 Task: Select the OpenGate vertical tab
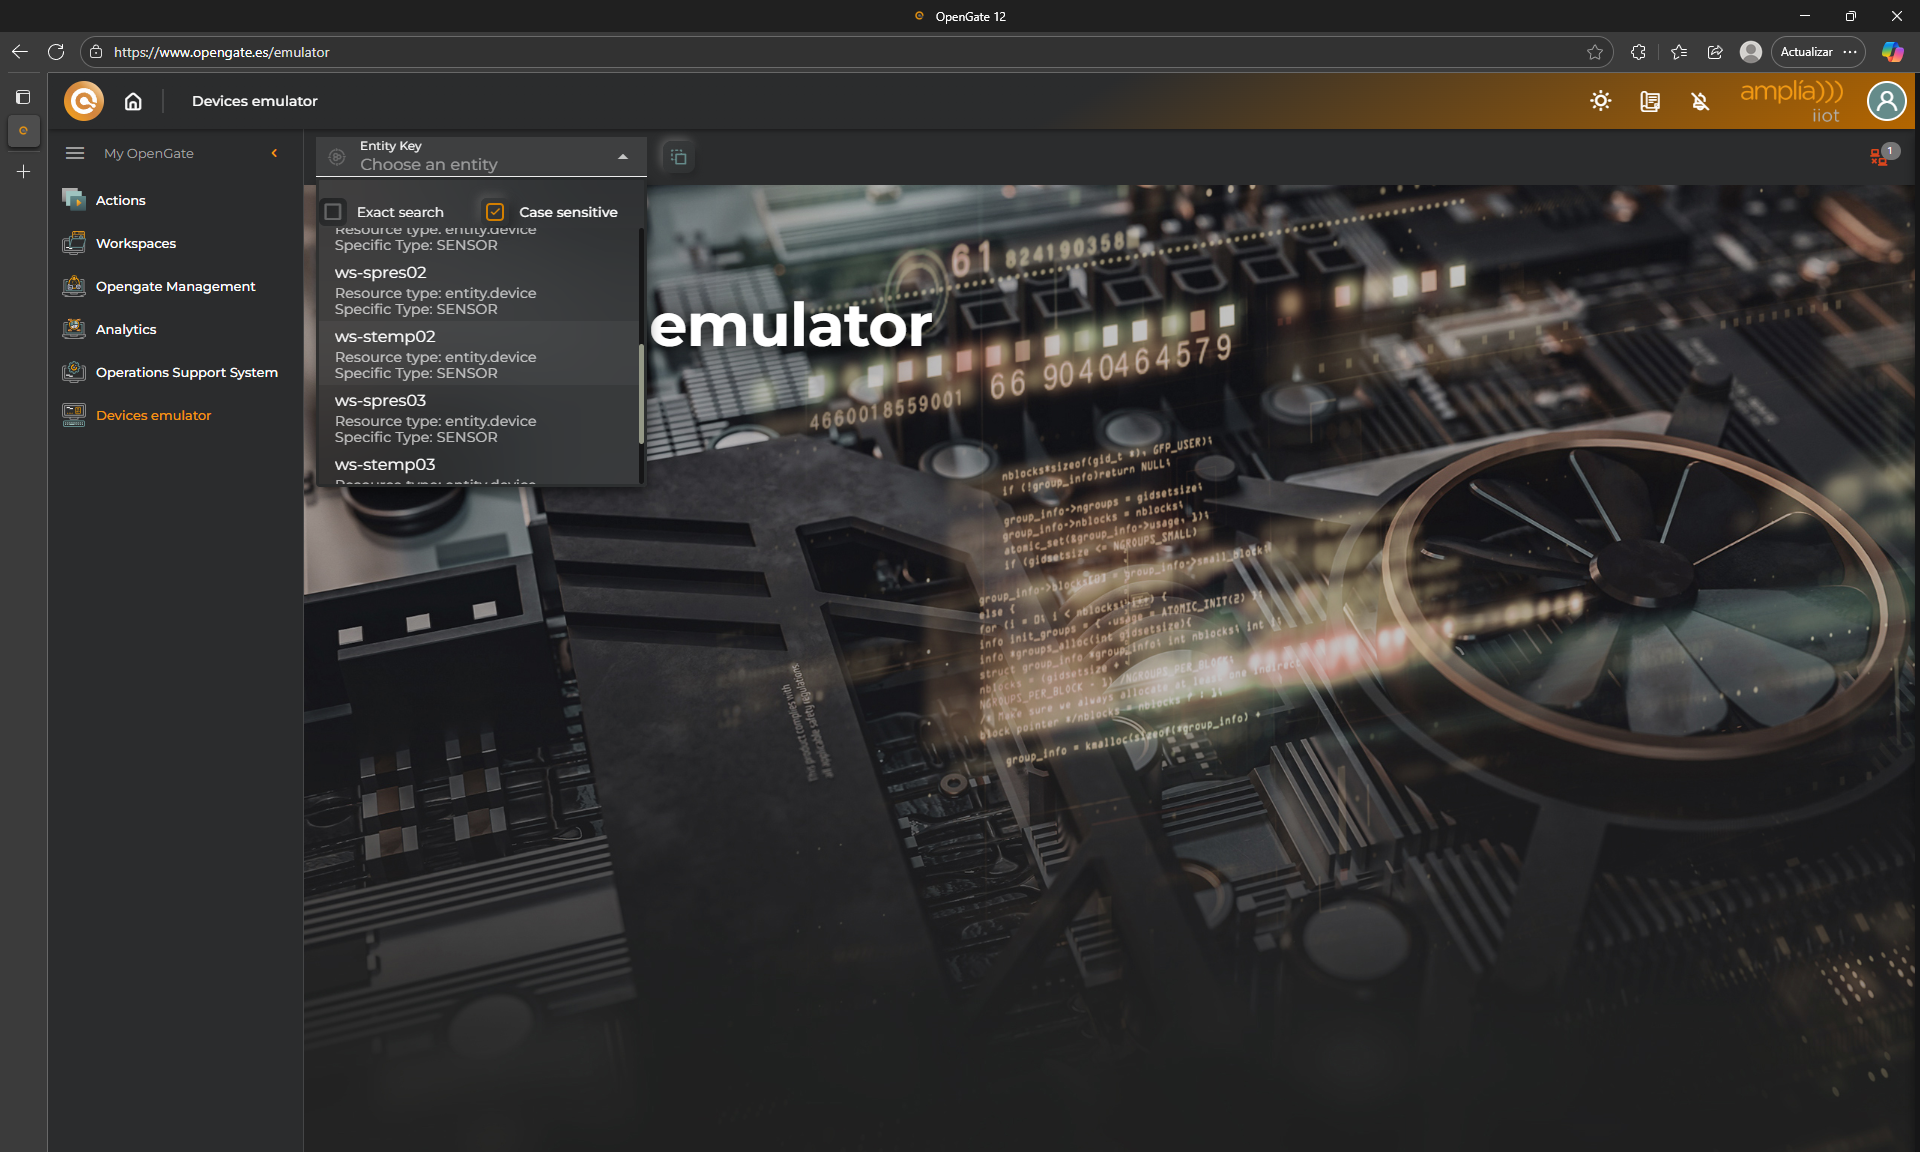(23, 131)
